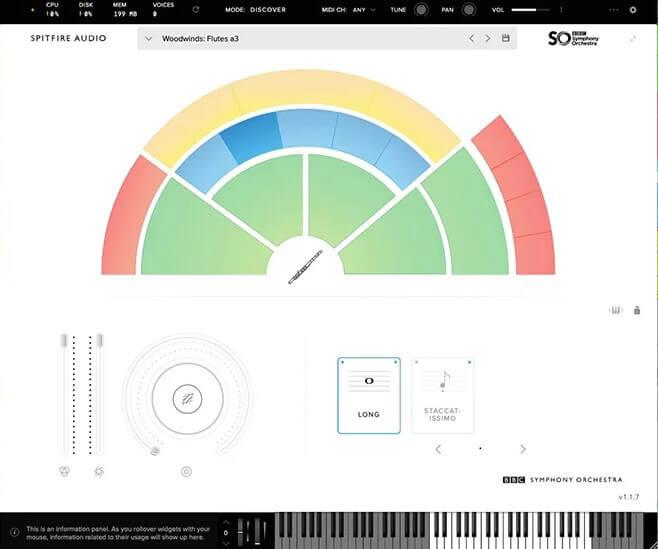Click the Tune knob
Screen dimensions: 658x549
point(421,10)
